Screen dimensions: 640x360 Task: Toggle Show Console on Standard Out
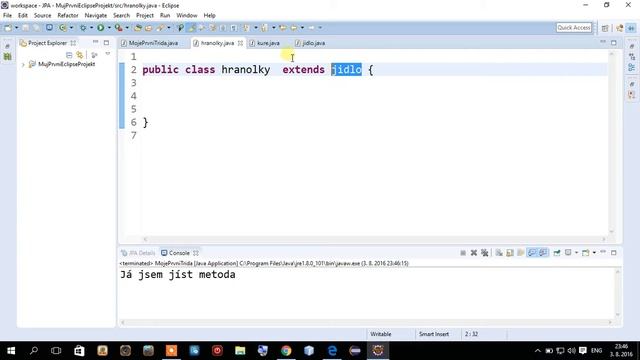(x=532, y=253)
